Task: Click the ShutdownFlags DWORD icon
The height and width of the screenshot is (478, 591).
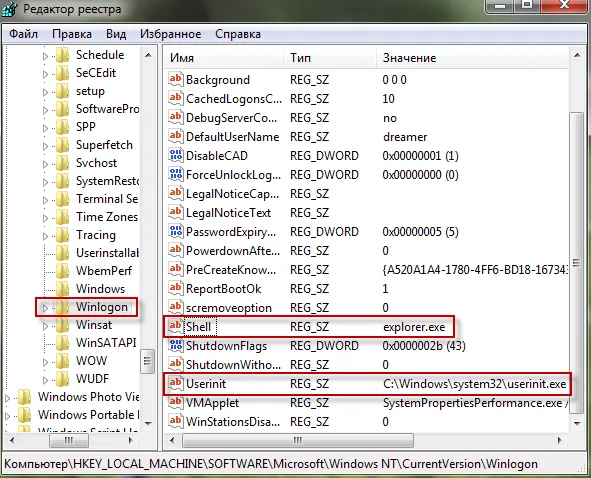Action: pos(175,345)
